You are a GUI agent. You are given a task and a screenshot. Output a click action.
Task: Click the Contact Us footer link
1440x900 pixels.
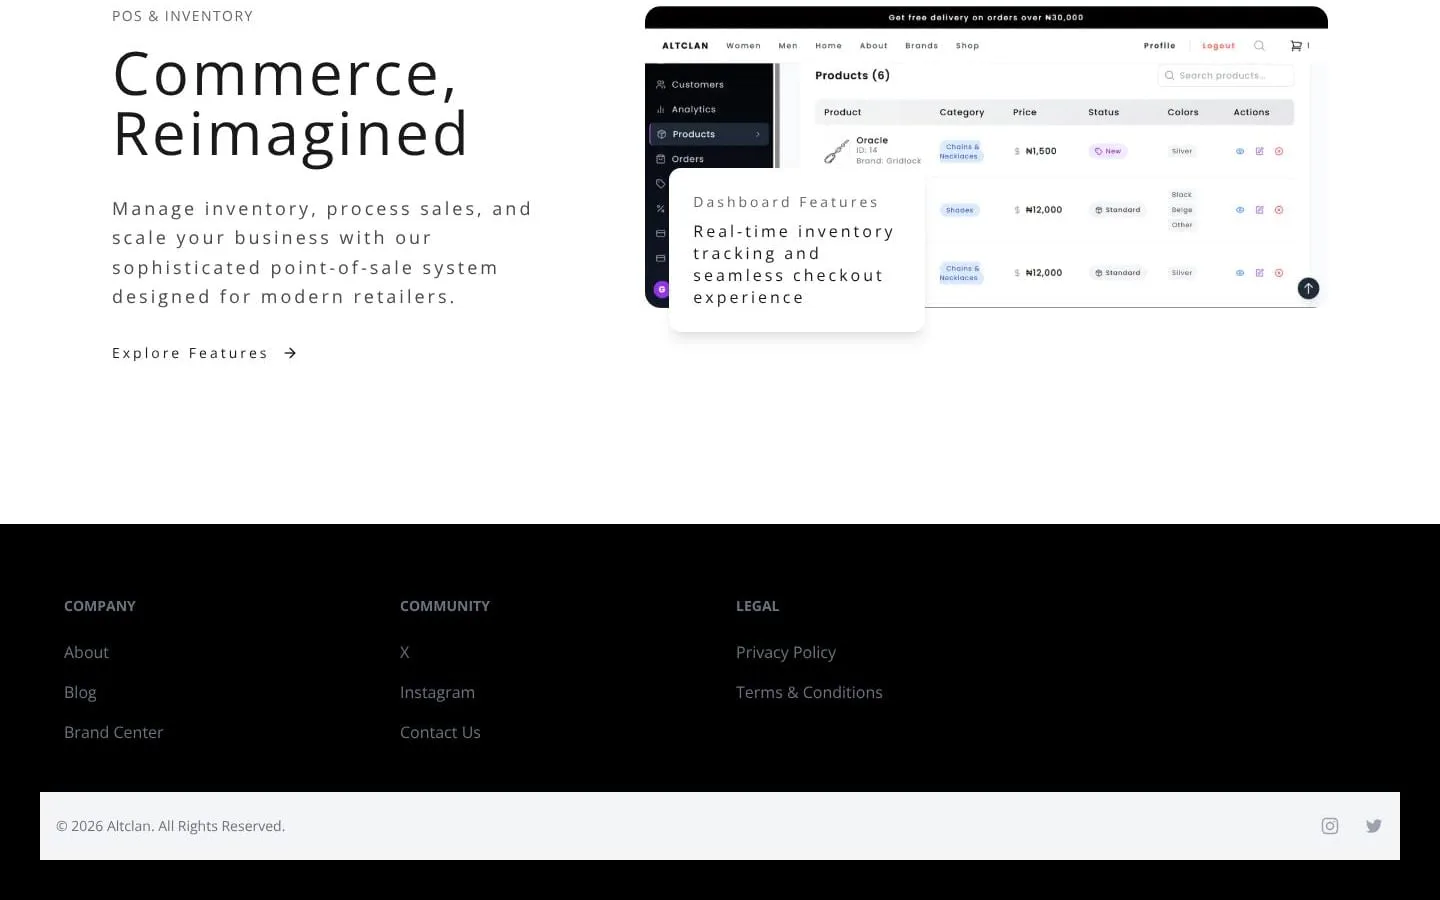click(440, 732)
